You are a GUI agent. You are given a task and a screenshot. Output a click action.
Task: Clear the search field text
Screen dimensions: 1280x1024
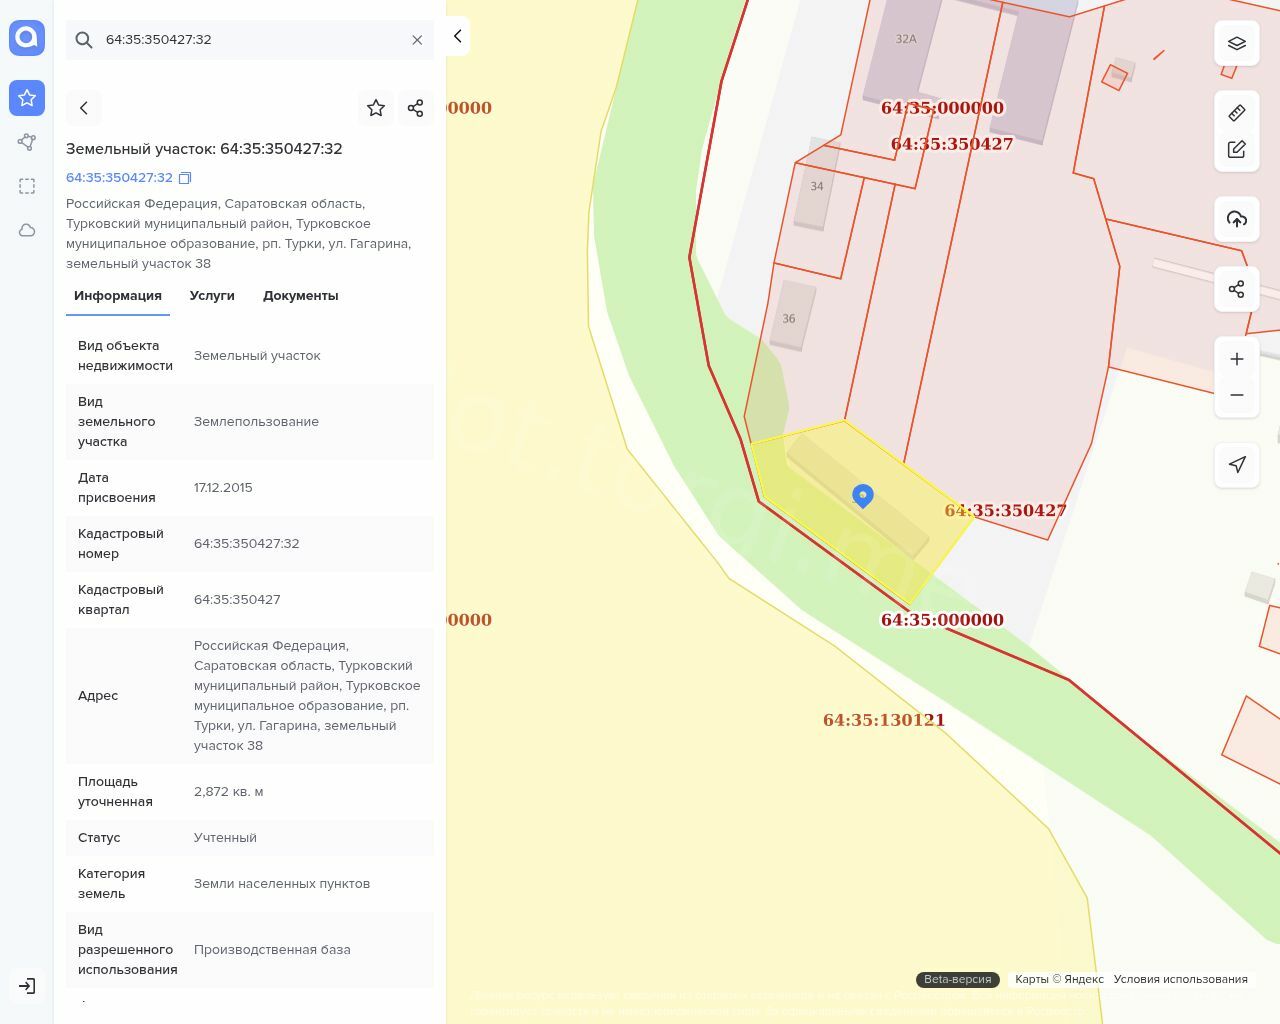[x=417, y=40]
